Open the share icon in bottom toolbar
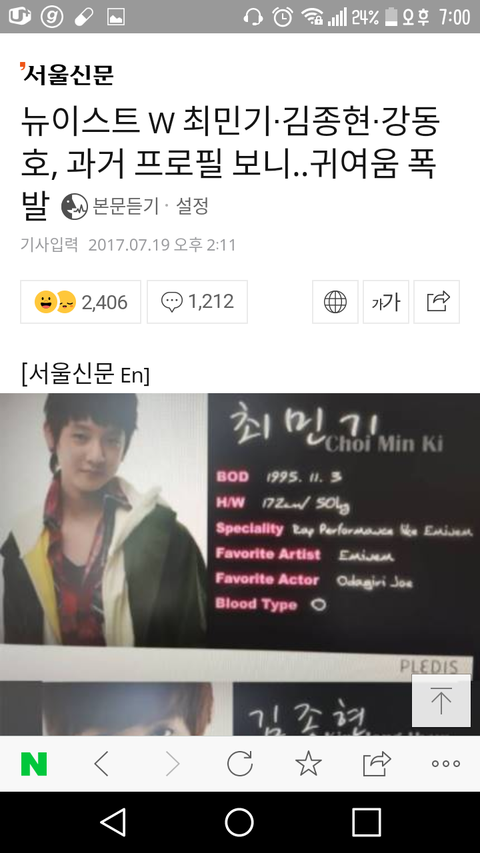480x853 pixels. click(x=377, y=764)
